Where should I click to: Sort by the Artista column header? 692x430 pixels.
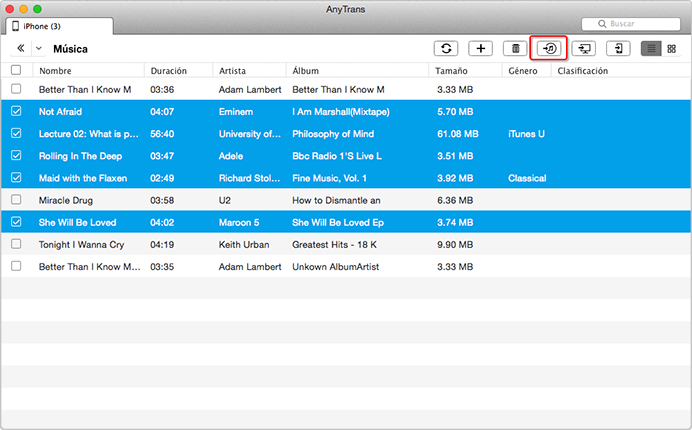[232, 71]
